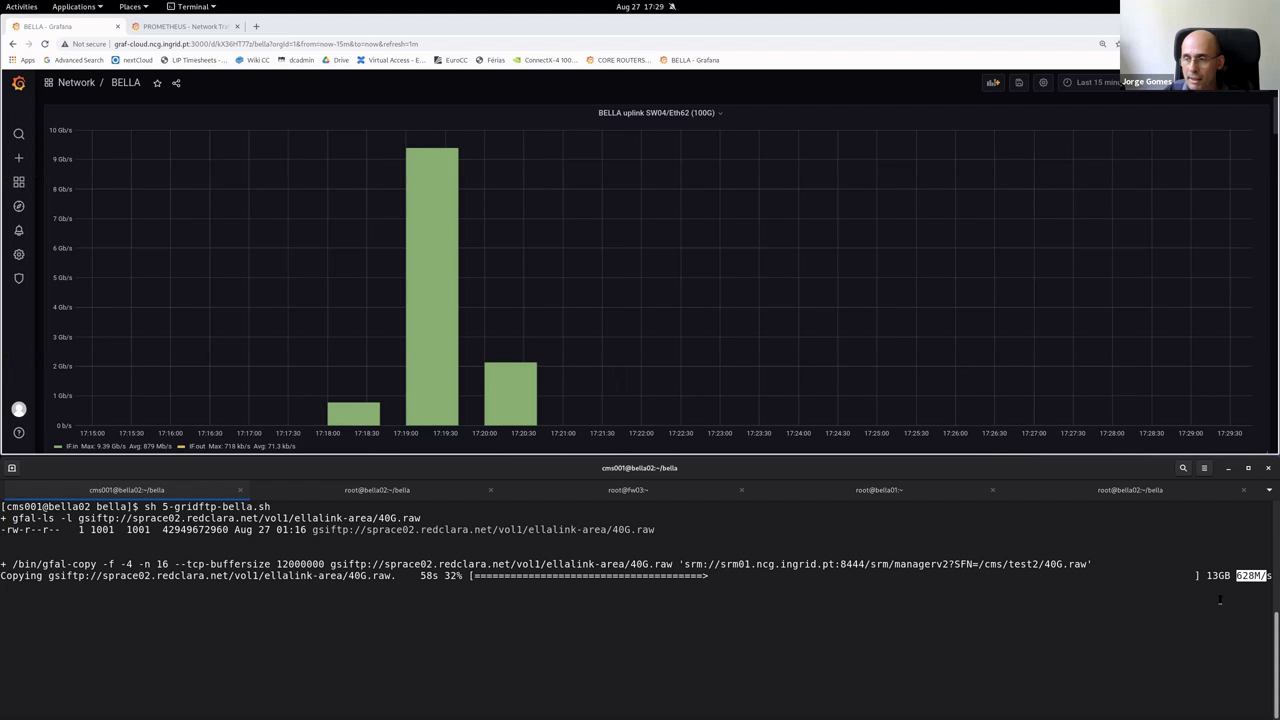Open the LIP Timesheets bookmark
This screenshot has height=720, width=1280.
[x=194, y=60]
